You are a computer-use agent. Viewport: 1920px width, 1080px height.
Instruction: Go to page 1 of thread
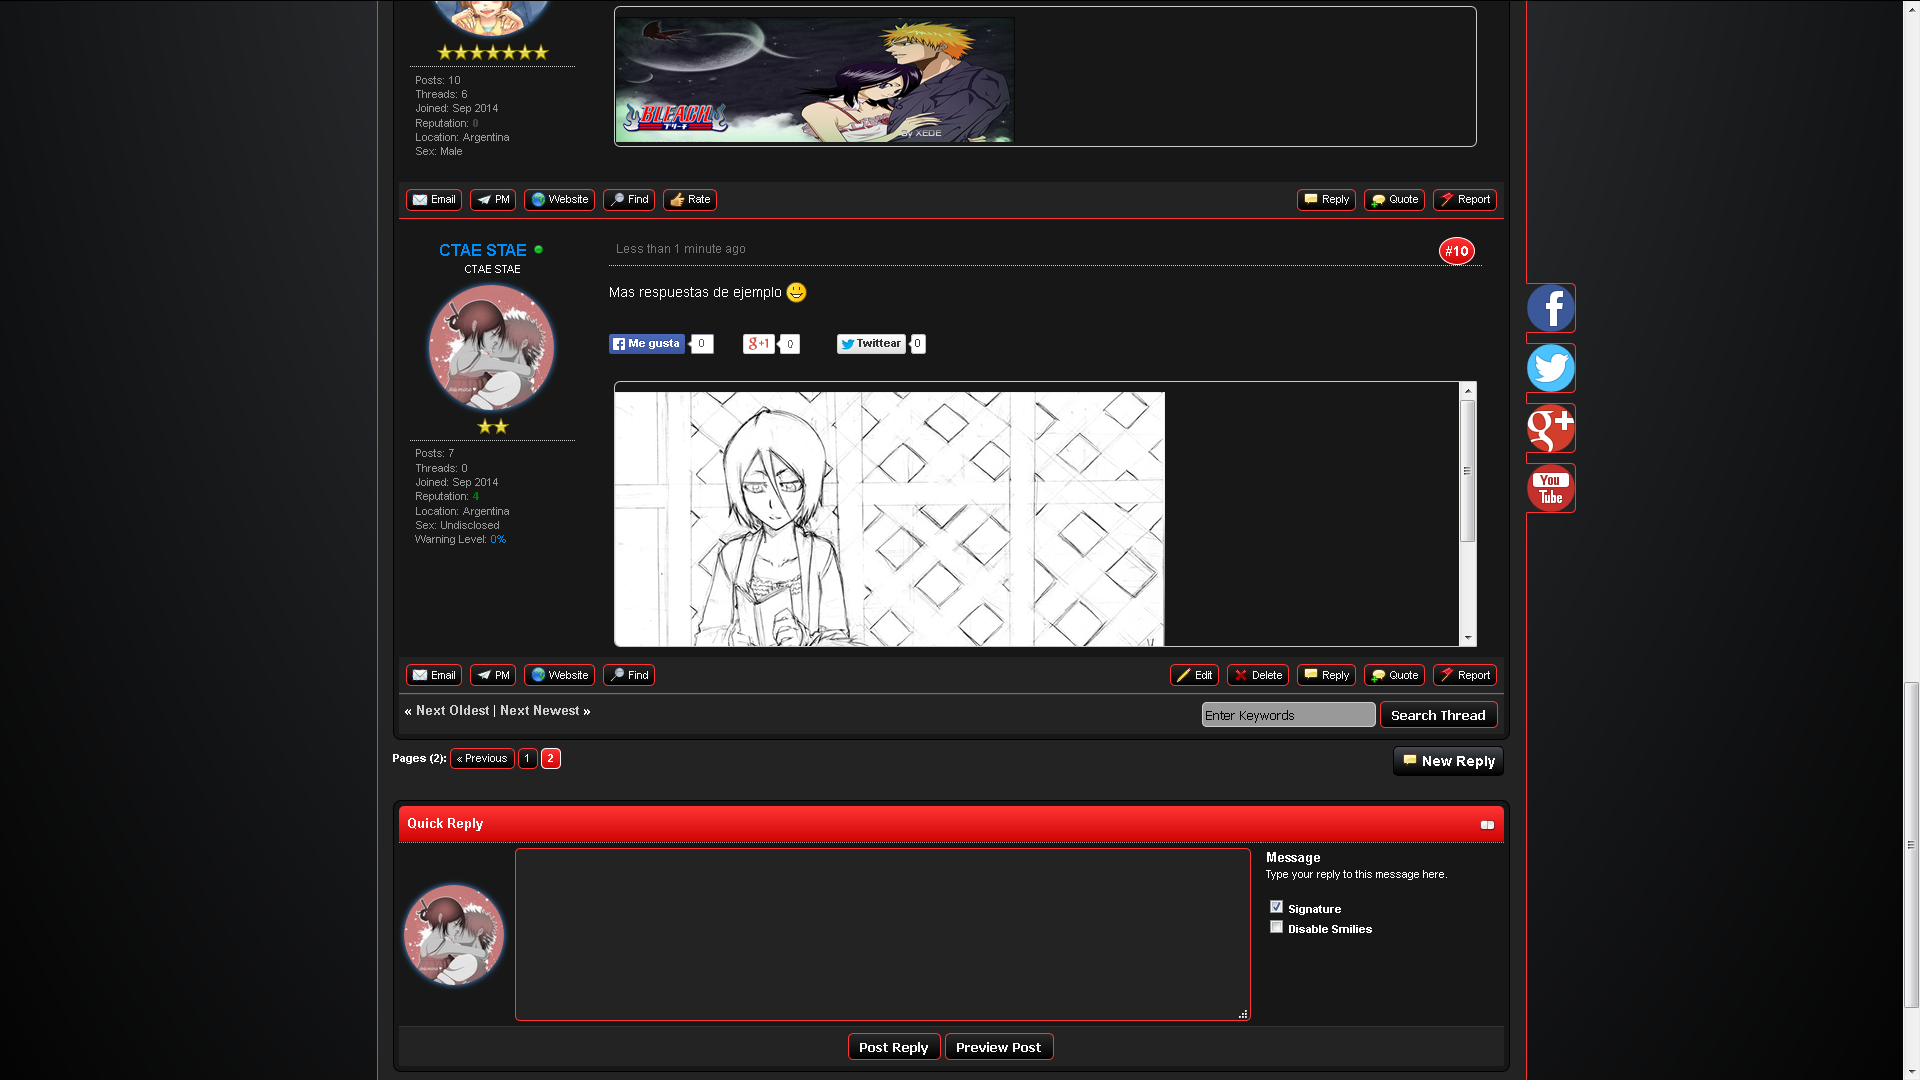click(x=527, y=759)
